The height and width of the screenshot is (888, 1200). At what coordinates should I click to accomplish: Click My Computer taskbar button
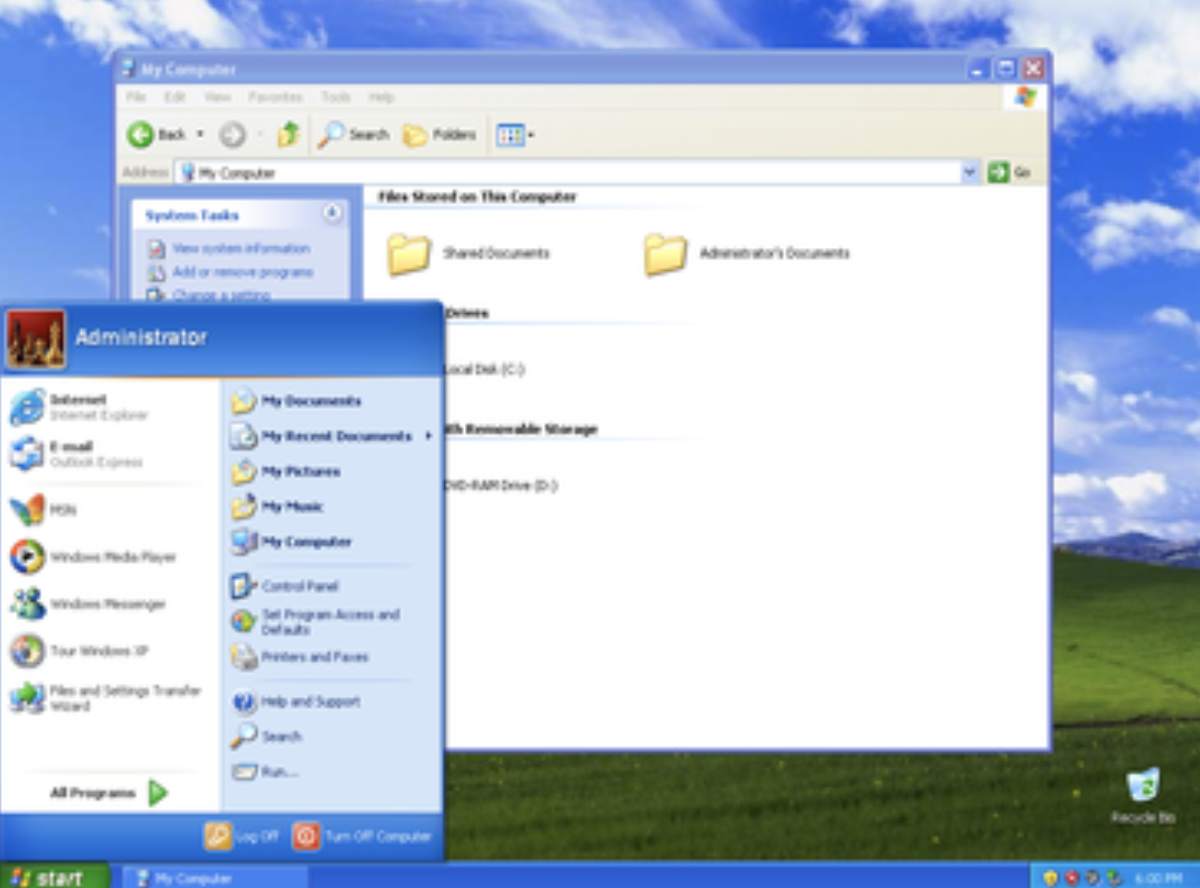click(x=215, y=878)
